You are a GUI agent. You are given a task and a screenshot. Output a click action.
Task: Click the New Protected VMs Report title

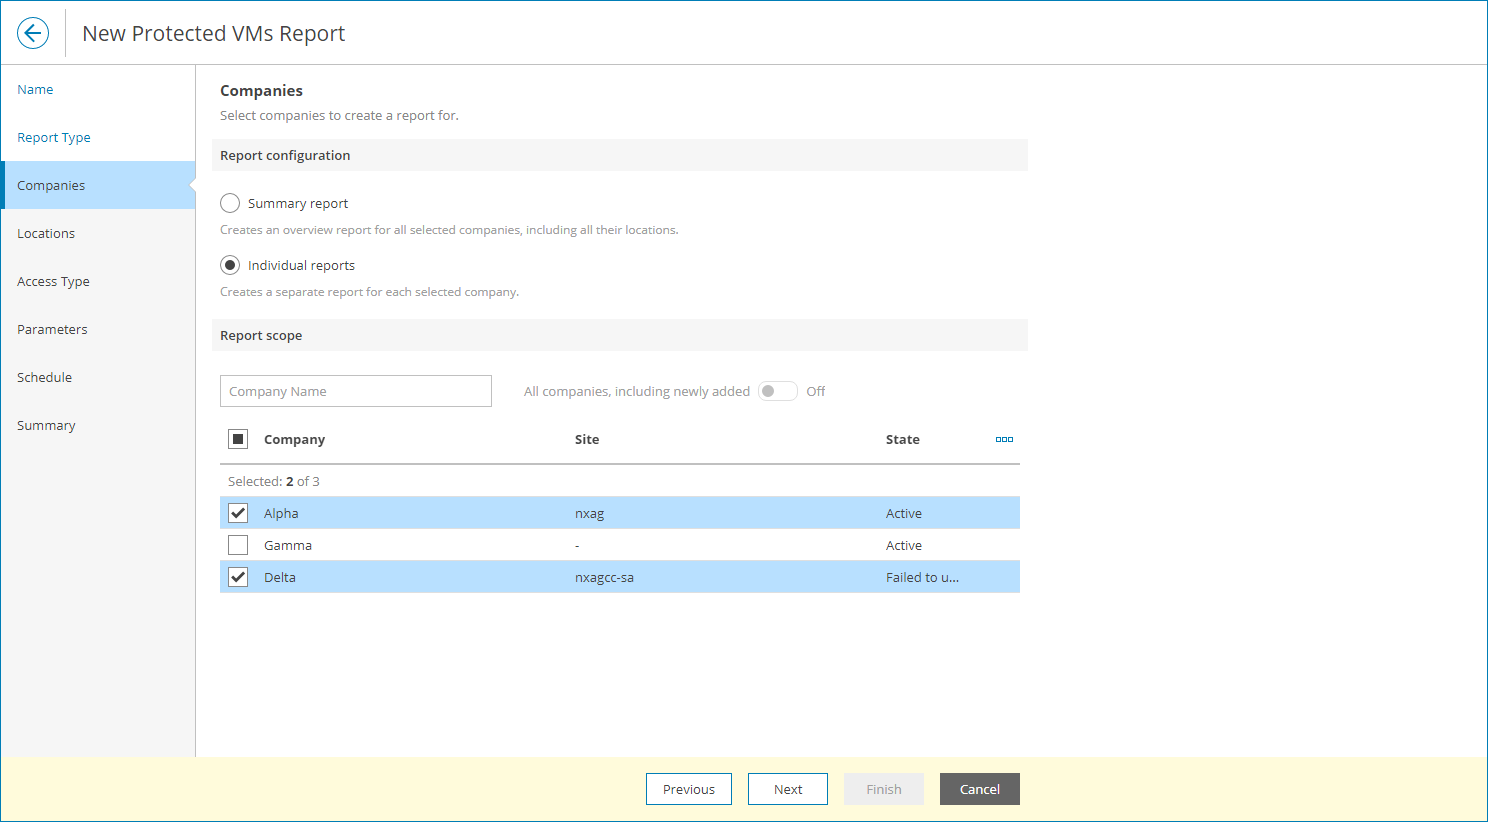pos(213,33)
